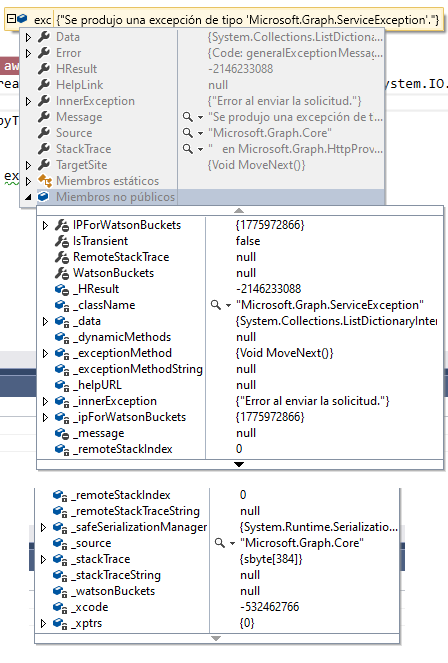Click the _stackTraceString field icon
The image size is (448, 663).
60,575
